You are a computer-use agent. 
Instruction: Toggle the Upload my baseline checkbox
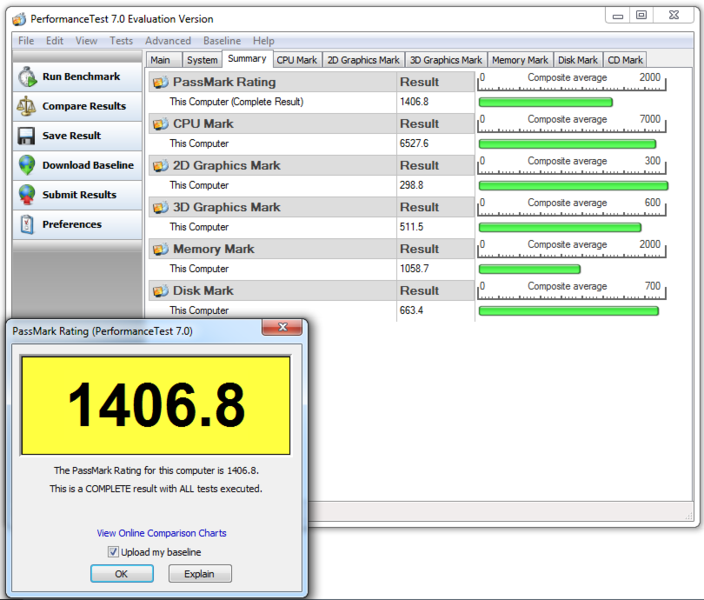pyautogui.click(x=113, y=552)
